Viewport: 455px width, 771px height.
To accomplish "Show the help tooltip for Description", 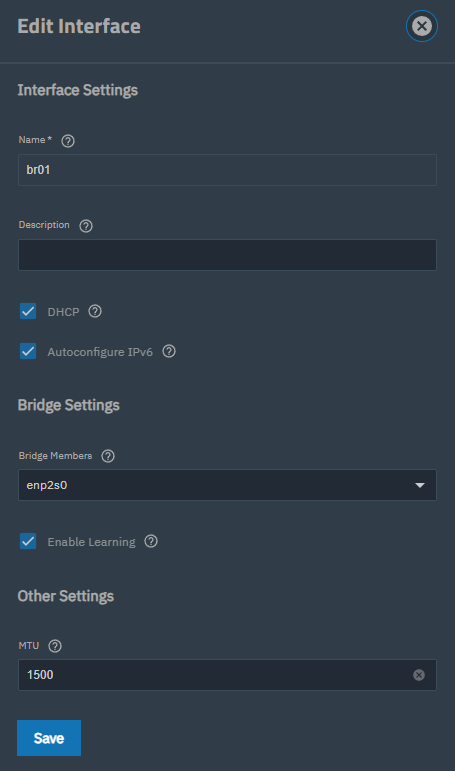I will click(x=86, y=226).
